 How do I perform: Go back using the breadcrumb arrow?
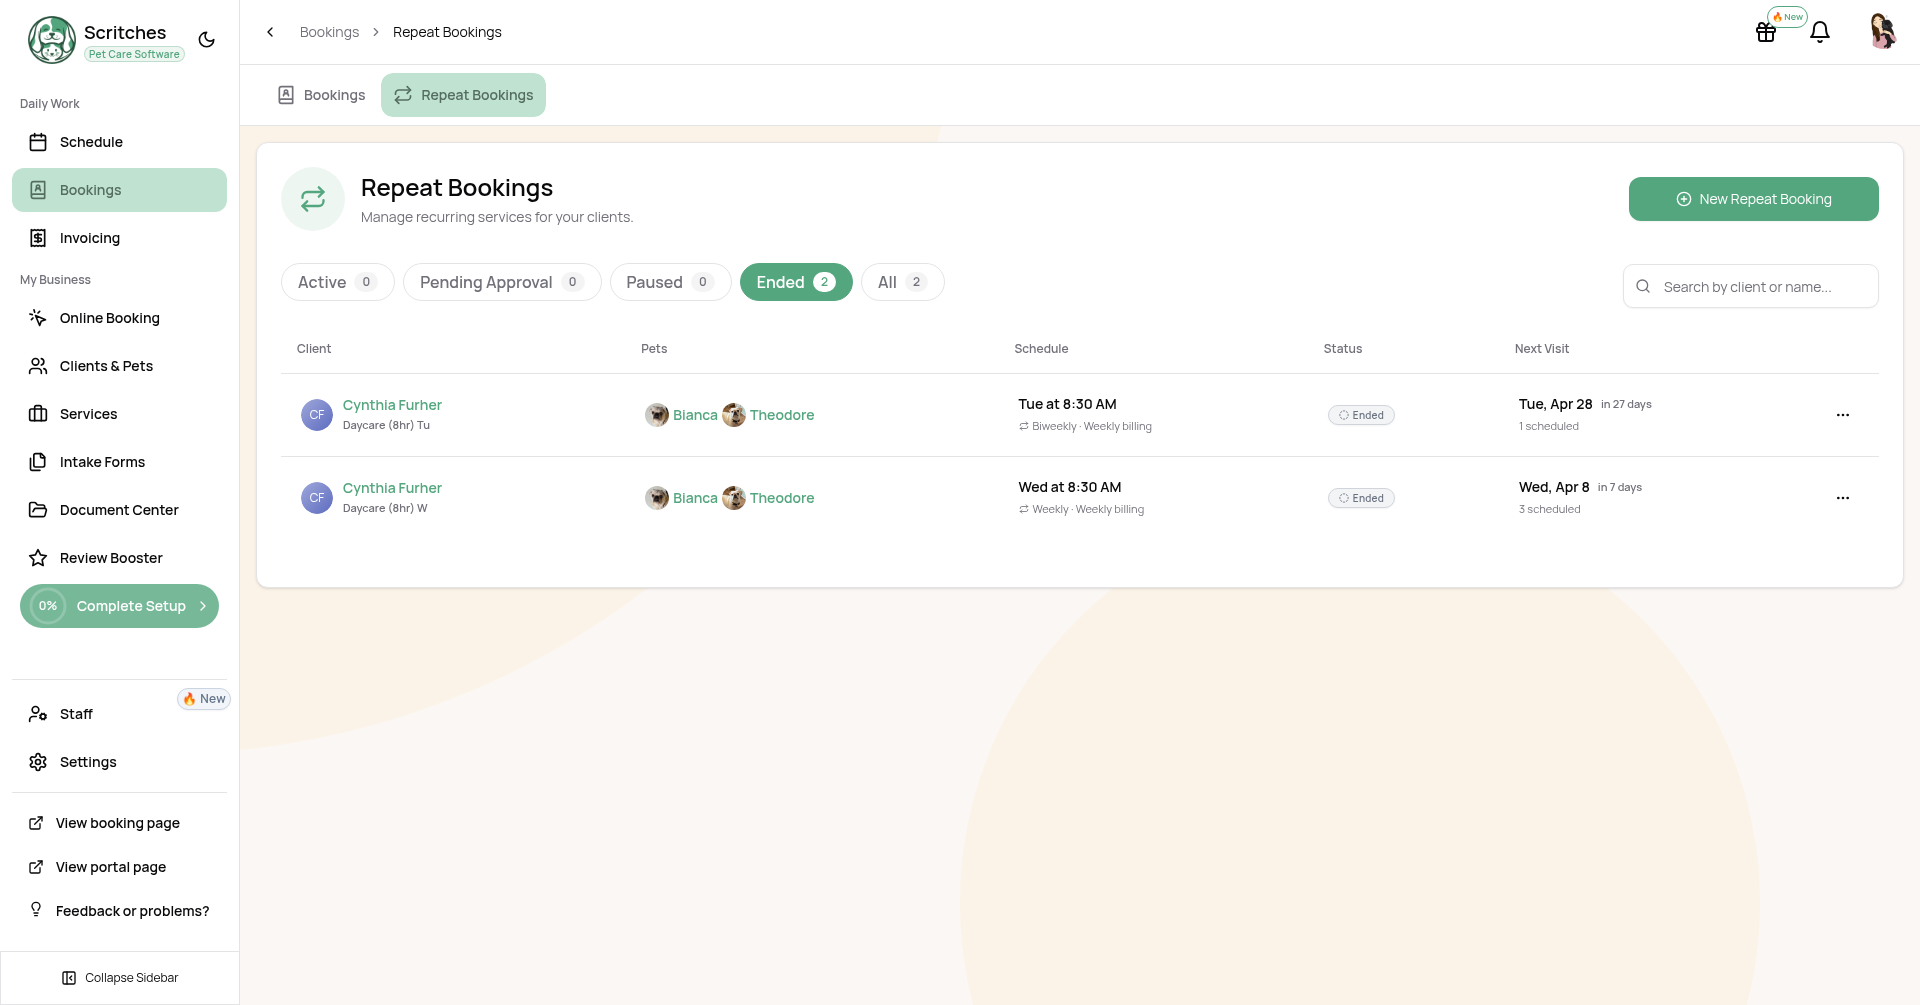click(x=270, y=32)
